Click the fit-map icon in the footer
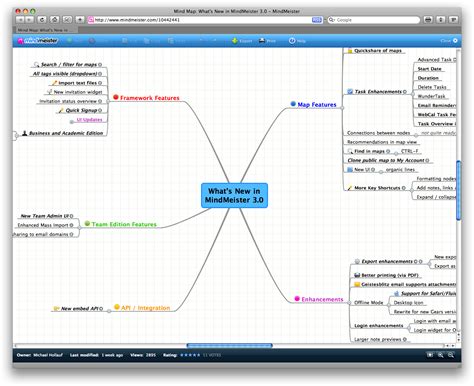 pyautogui.click(x=430, y=355)
